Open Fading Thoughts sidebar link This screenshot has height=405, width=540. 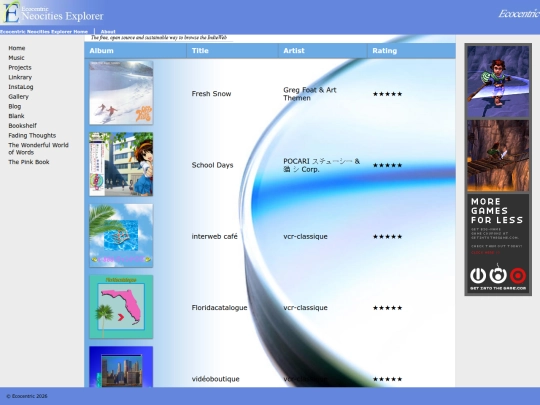32,135
